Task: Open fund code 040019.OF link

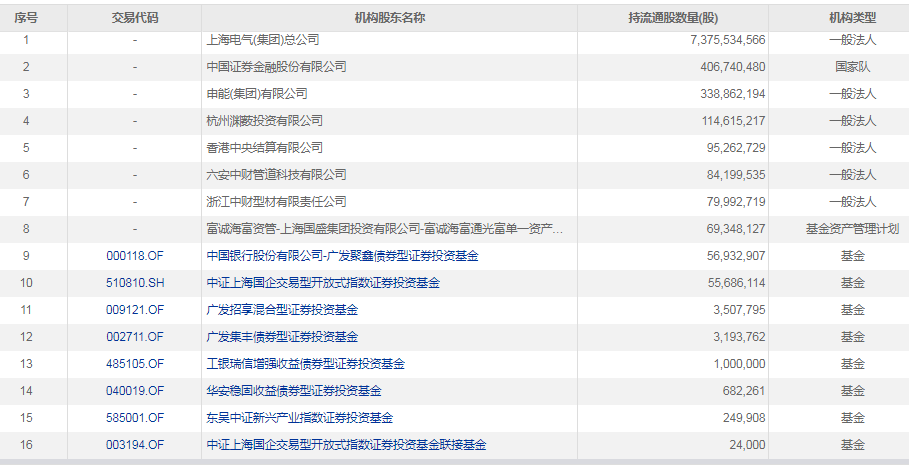Action: 135,391
